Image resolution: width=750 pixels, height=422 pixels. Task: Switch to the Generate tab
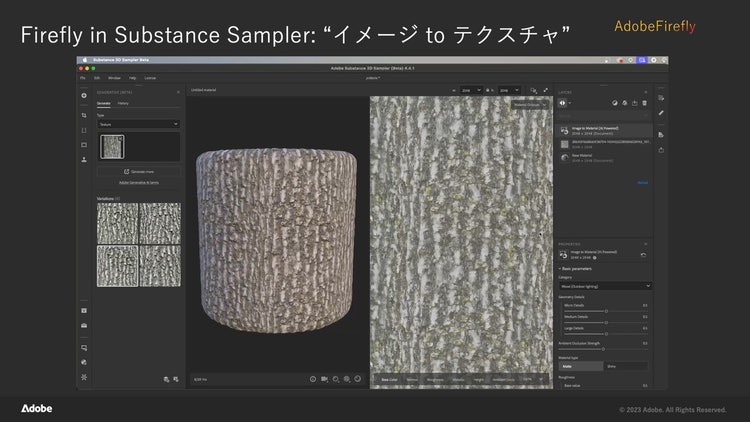click(x=104, y=103)
